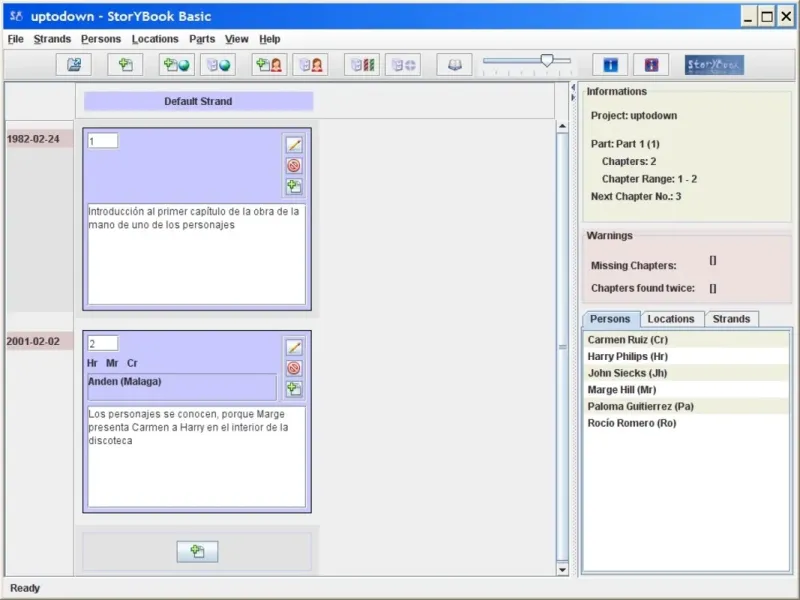Click the vertical scrollbar up arrow
The height and width of the screenshot is (600, 800).
pos(562,126)
